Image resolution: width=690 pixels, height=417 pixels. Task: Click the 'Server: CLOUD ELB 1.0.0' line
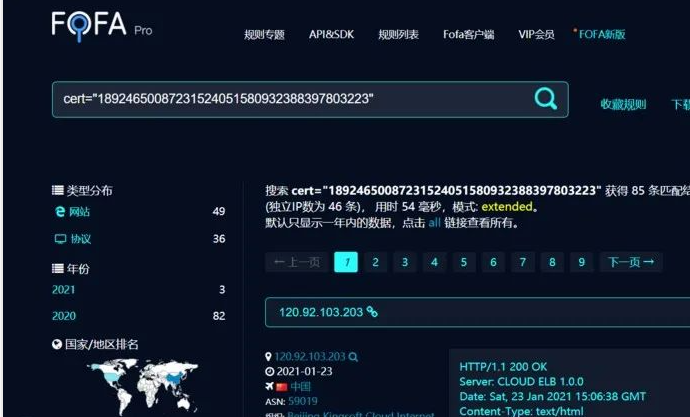tap(521, 382)
